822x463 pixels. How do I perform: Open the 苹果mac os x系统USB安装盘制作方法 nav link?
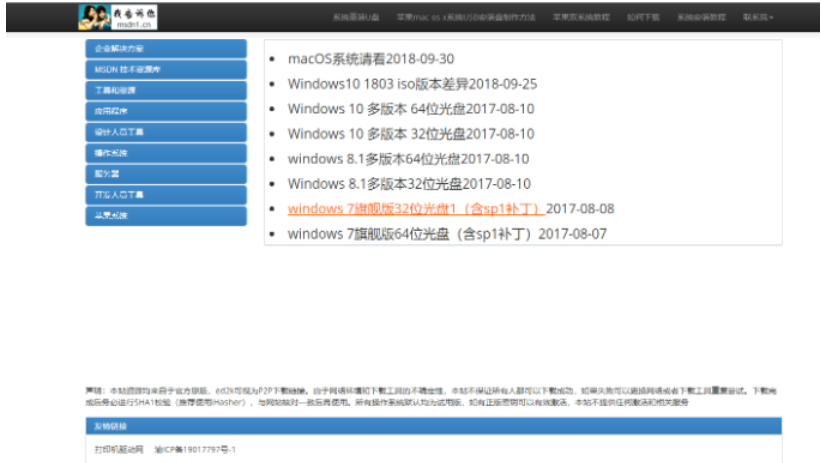point(466,18)
